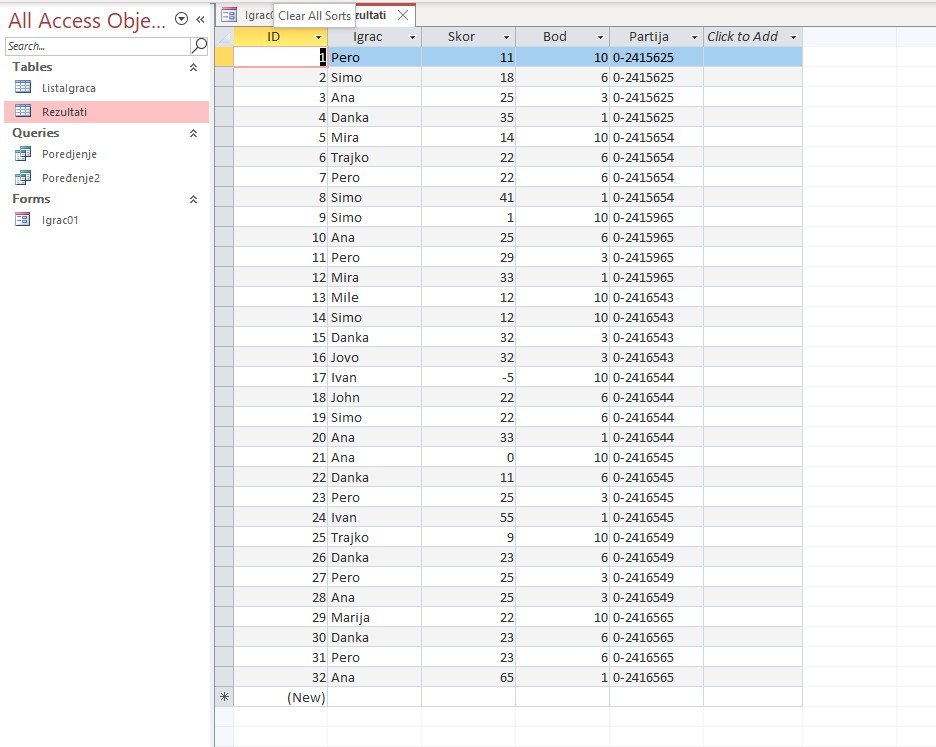Click the Poređenje2 query icon
This screenshot has height=747, width=936.
pos(23,177)
